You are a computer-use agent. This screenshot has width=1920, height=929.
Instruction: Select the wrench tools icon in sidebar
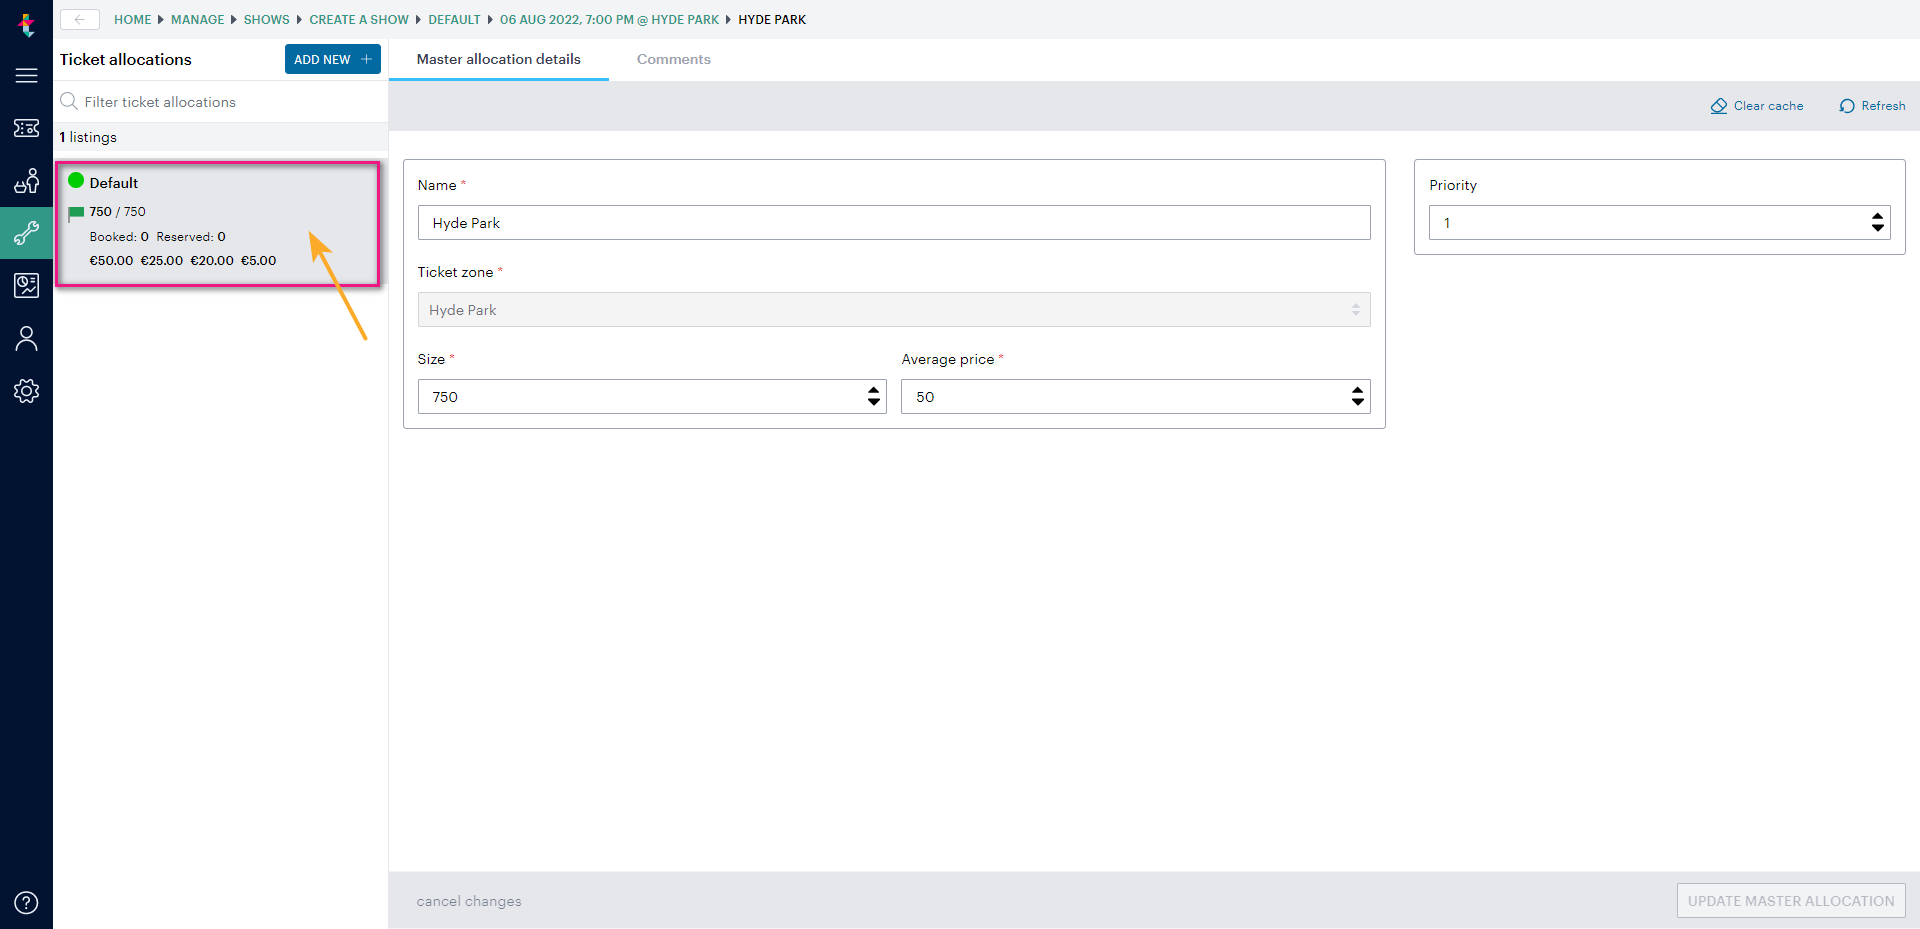tap(26, 233)
